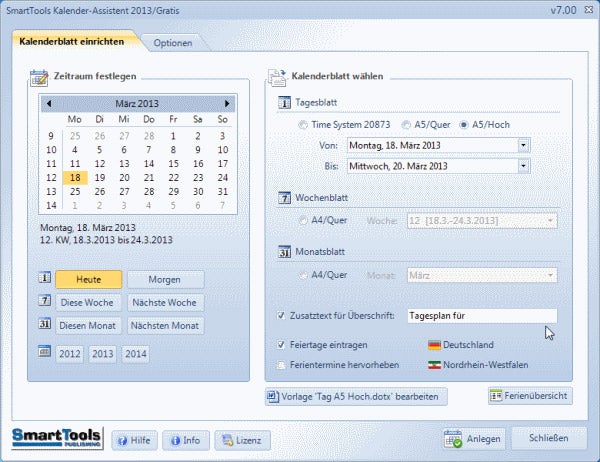The width and height of the screenshot is (600, 462).
Task: Switch to Optionen tab
Action: [173, 43]
